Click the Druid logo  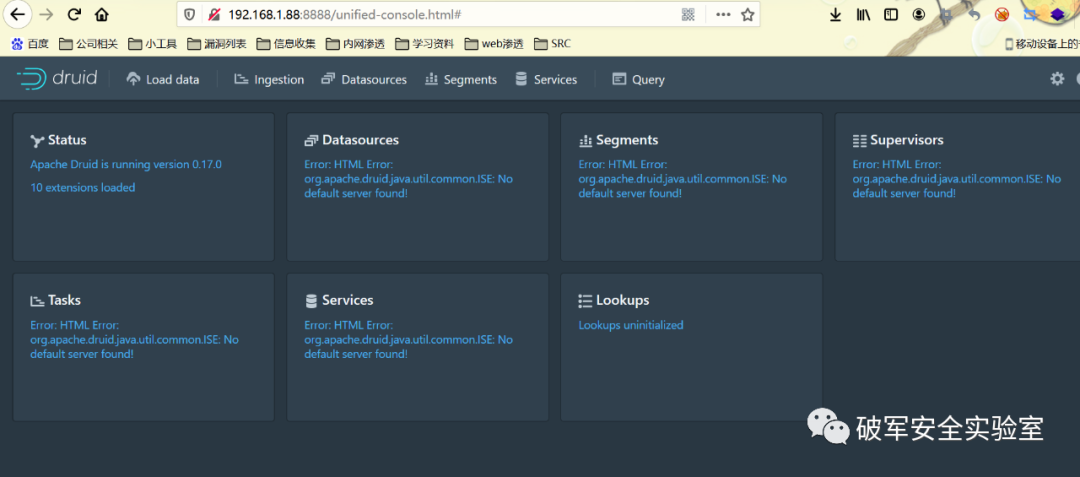(57, 79)
